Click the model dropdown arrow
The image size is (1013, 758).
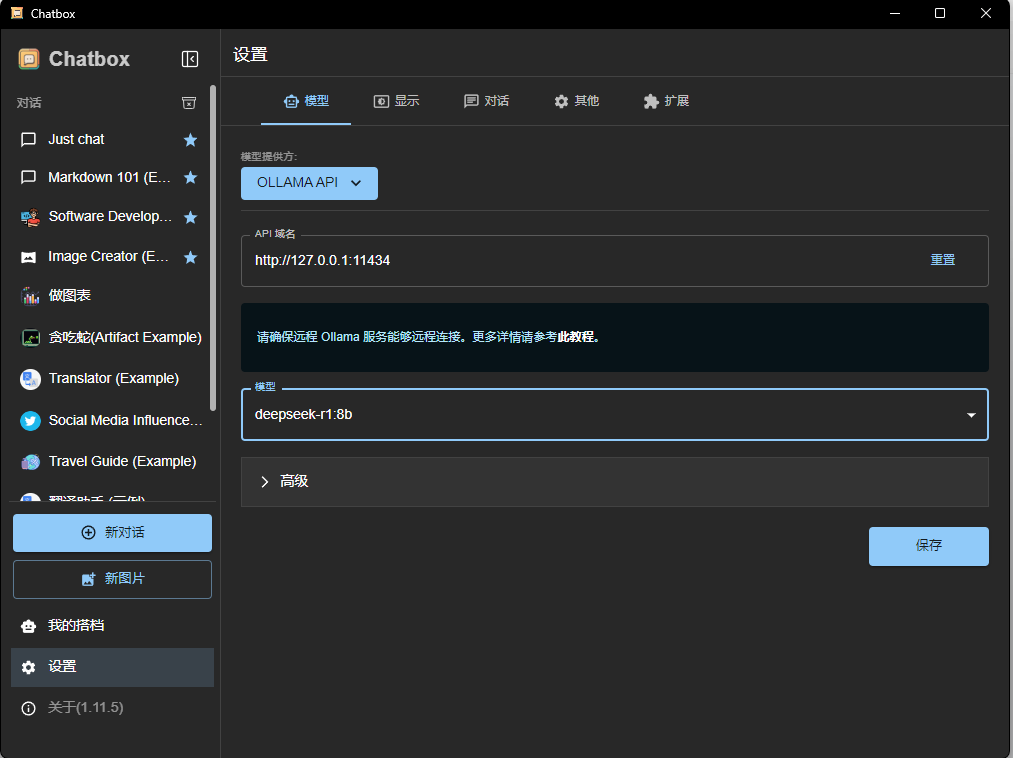tap(971, 415)
